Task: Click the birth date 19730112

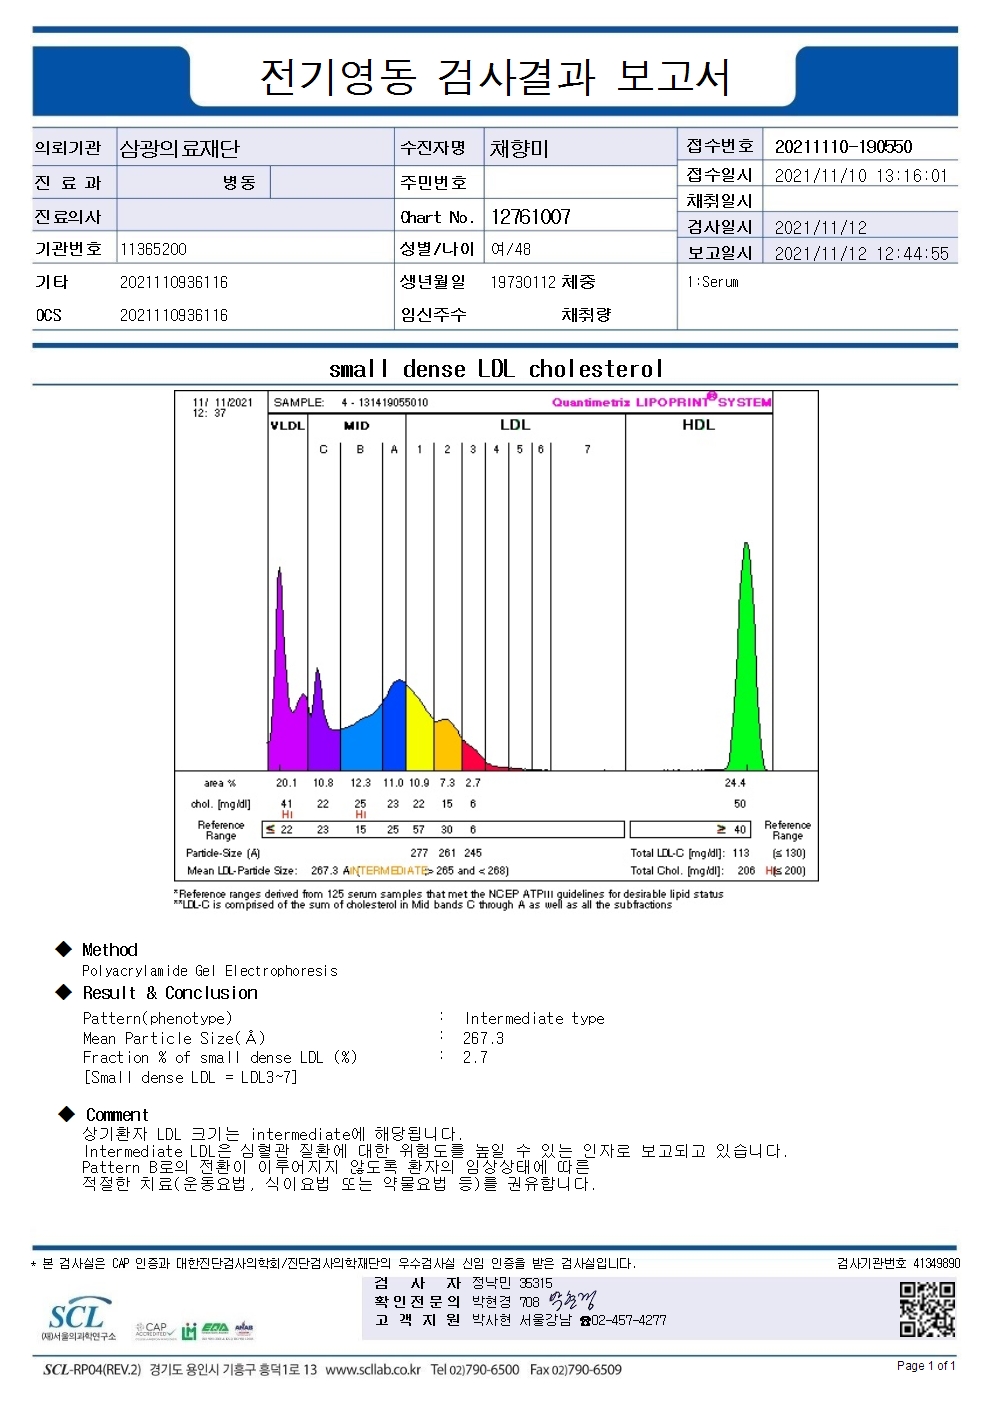Action: [x=523, y=282]
